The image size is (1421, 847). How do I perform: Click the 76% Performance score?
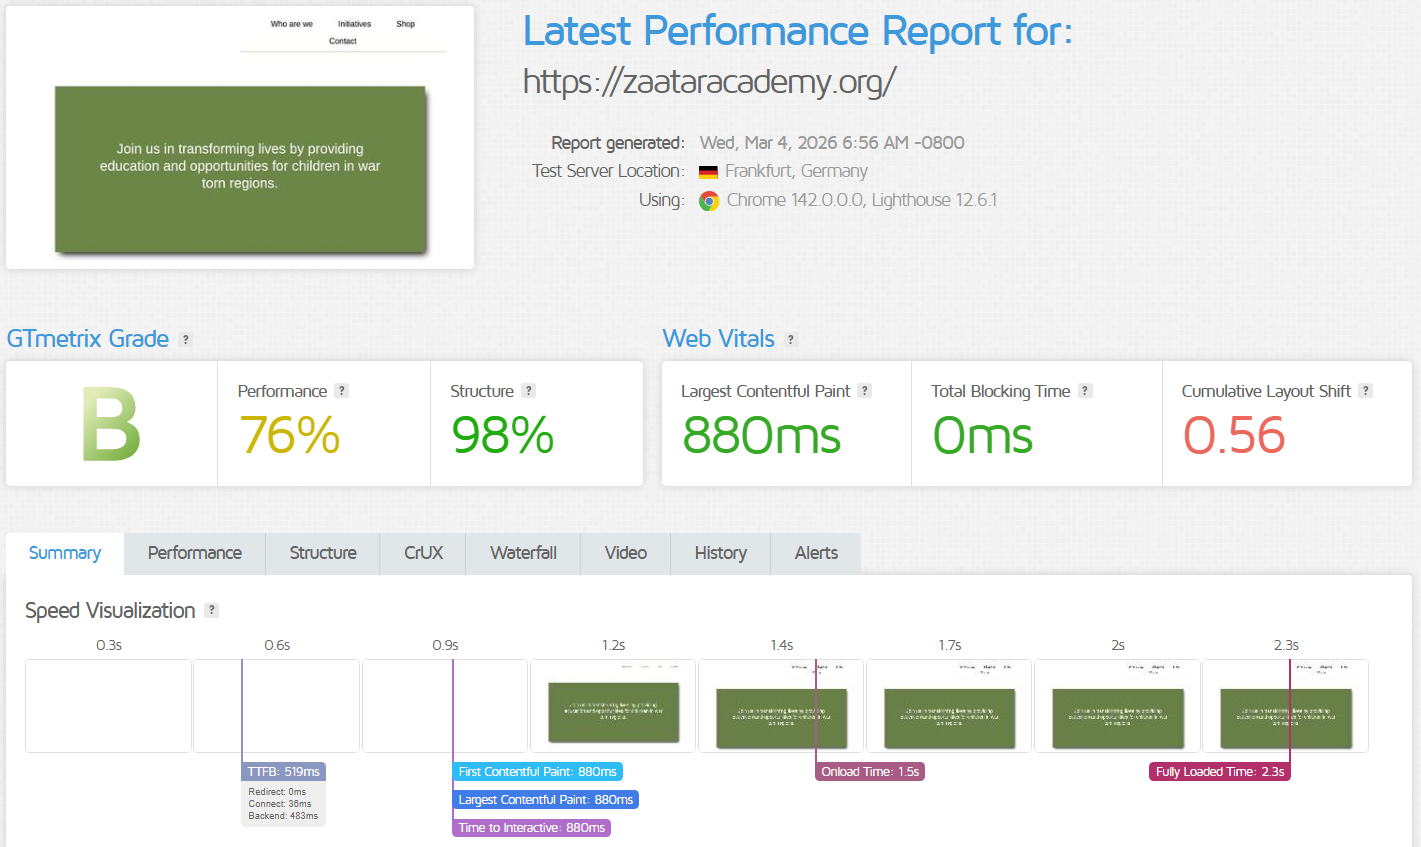(290, 436)
